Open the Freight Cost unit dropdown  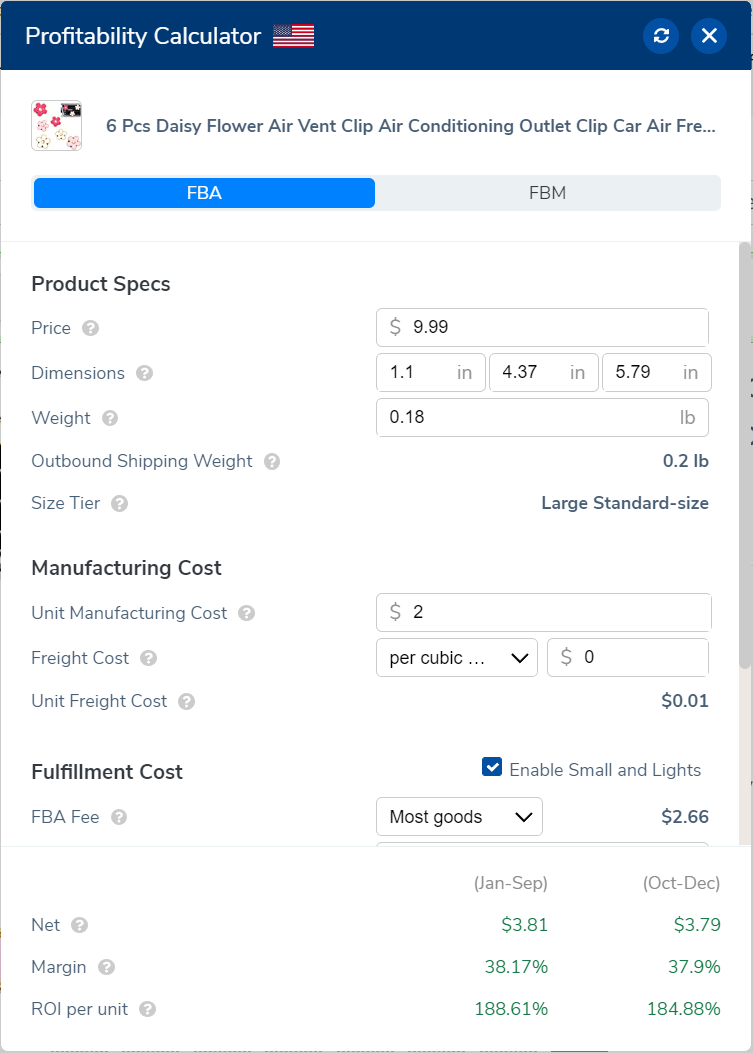coord(456,657)
